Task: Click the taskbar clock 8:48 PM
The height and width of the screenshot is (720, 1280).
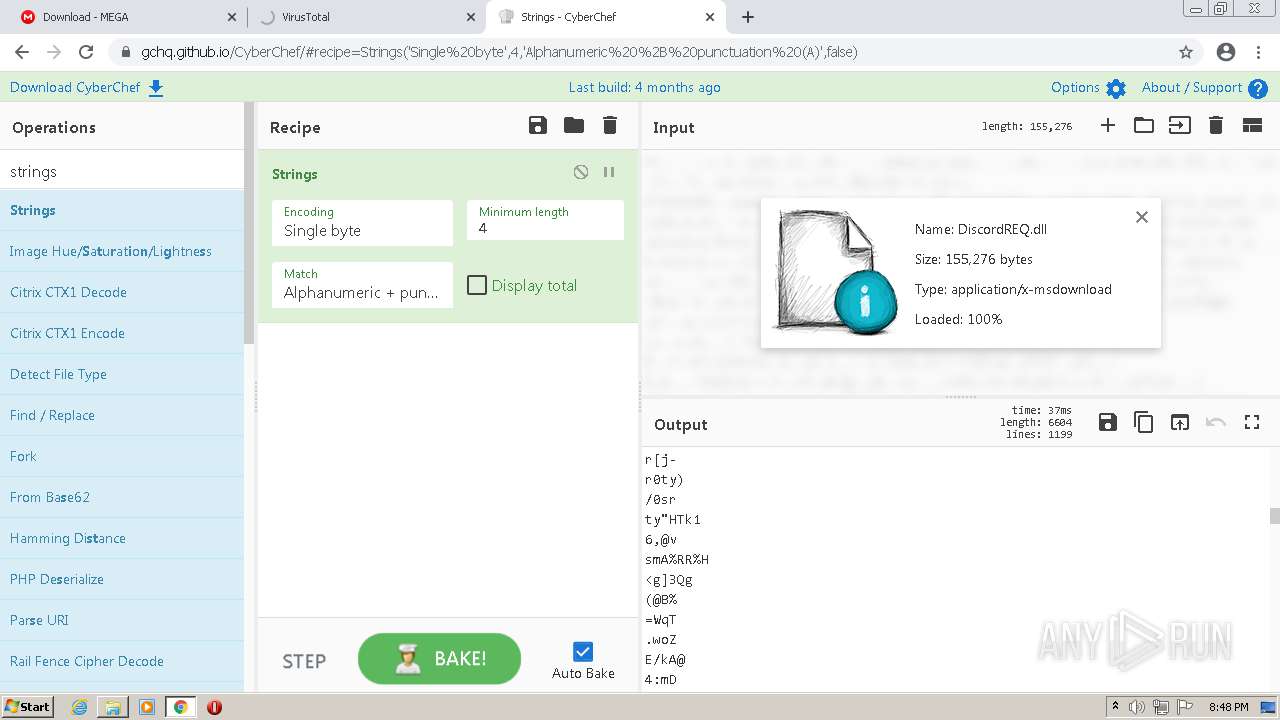Action: coord(1228,707)
